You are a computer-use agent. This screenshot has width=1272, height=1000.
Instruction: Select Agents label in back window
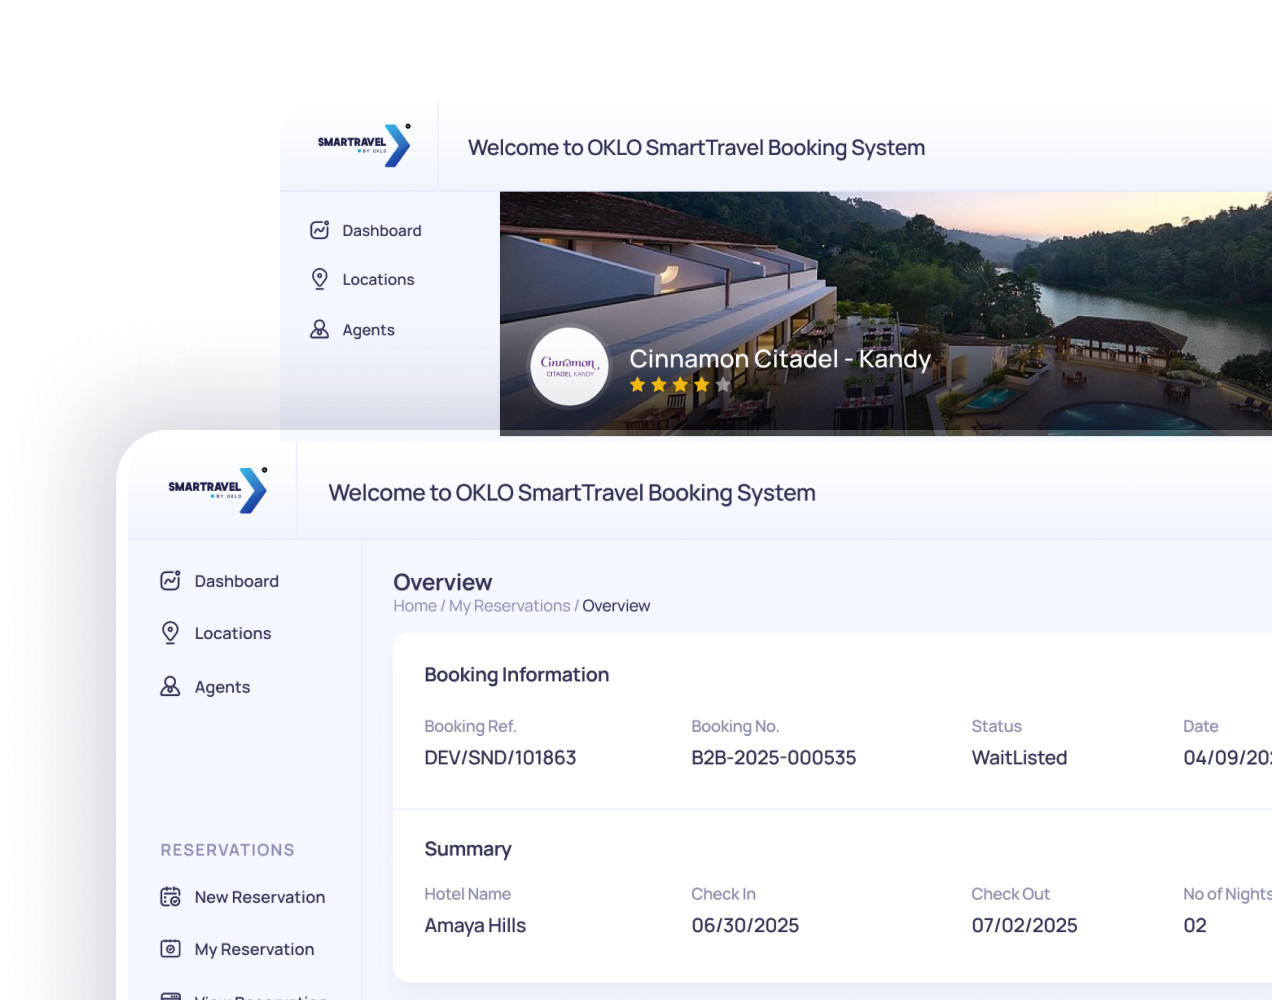[368, 330]
